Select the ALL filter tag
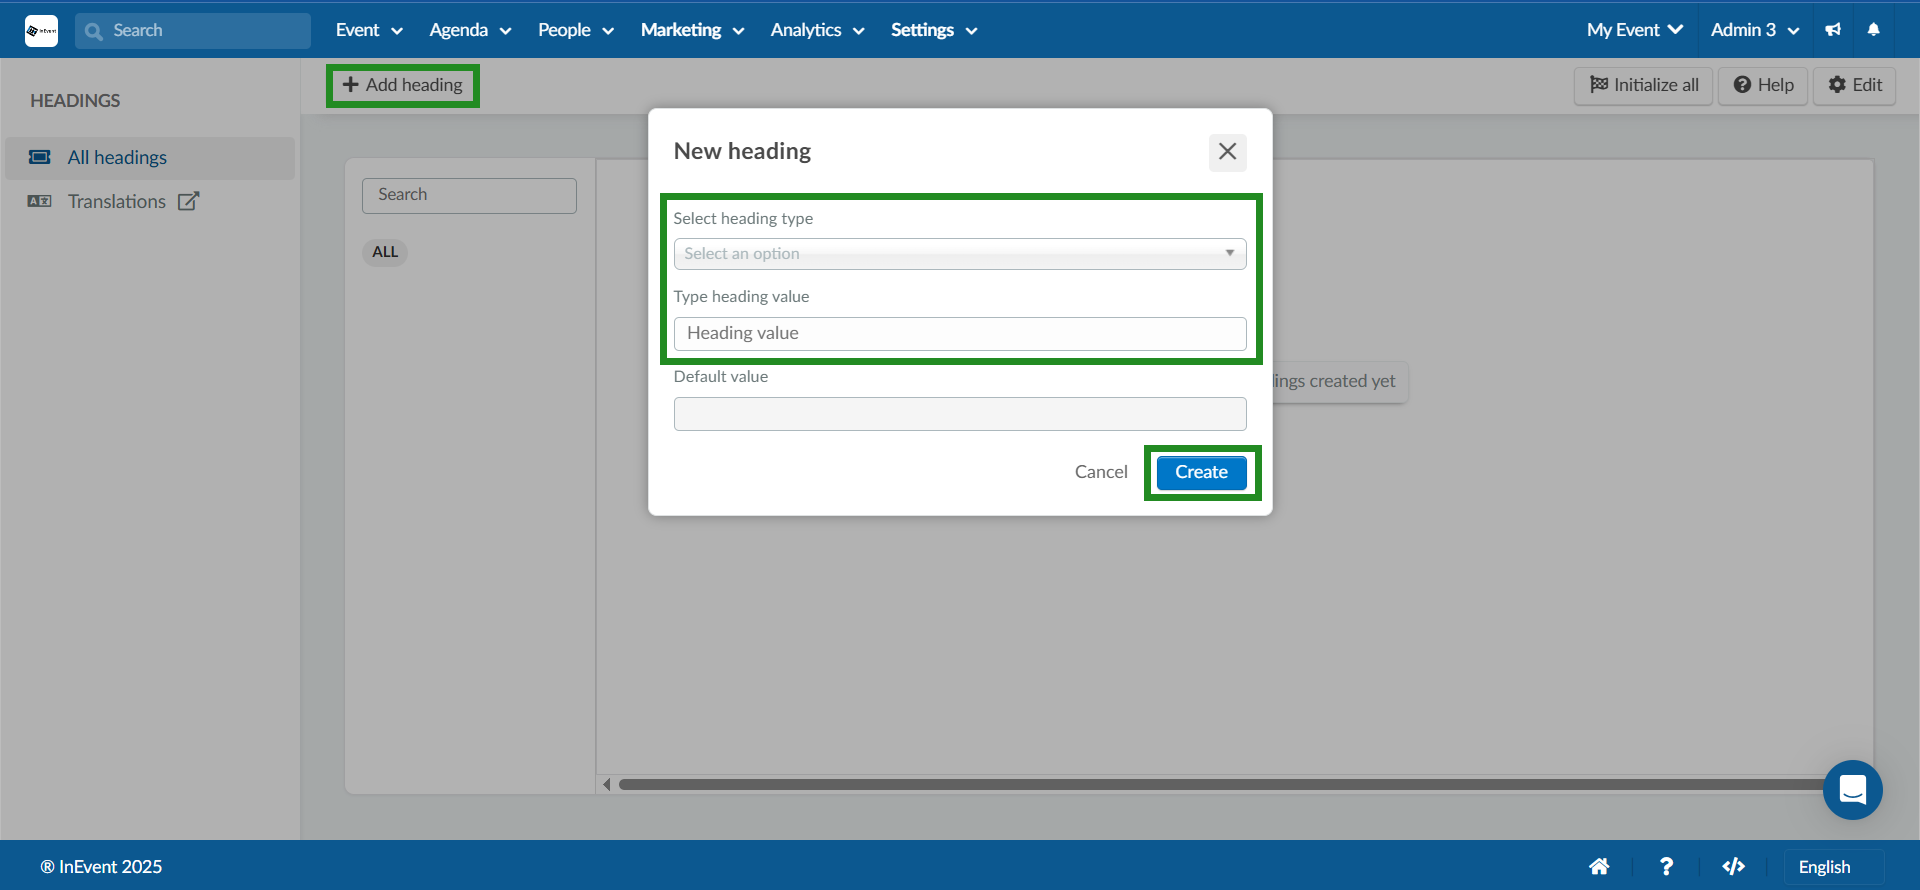 click(385, 252)
